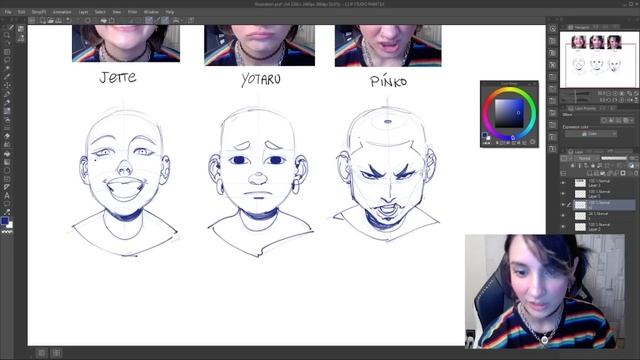Toggle visibility of the selected highlighted layer
The height and width of the screenshot is (360, 640).
click(x=563, y=205)
